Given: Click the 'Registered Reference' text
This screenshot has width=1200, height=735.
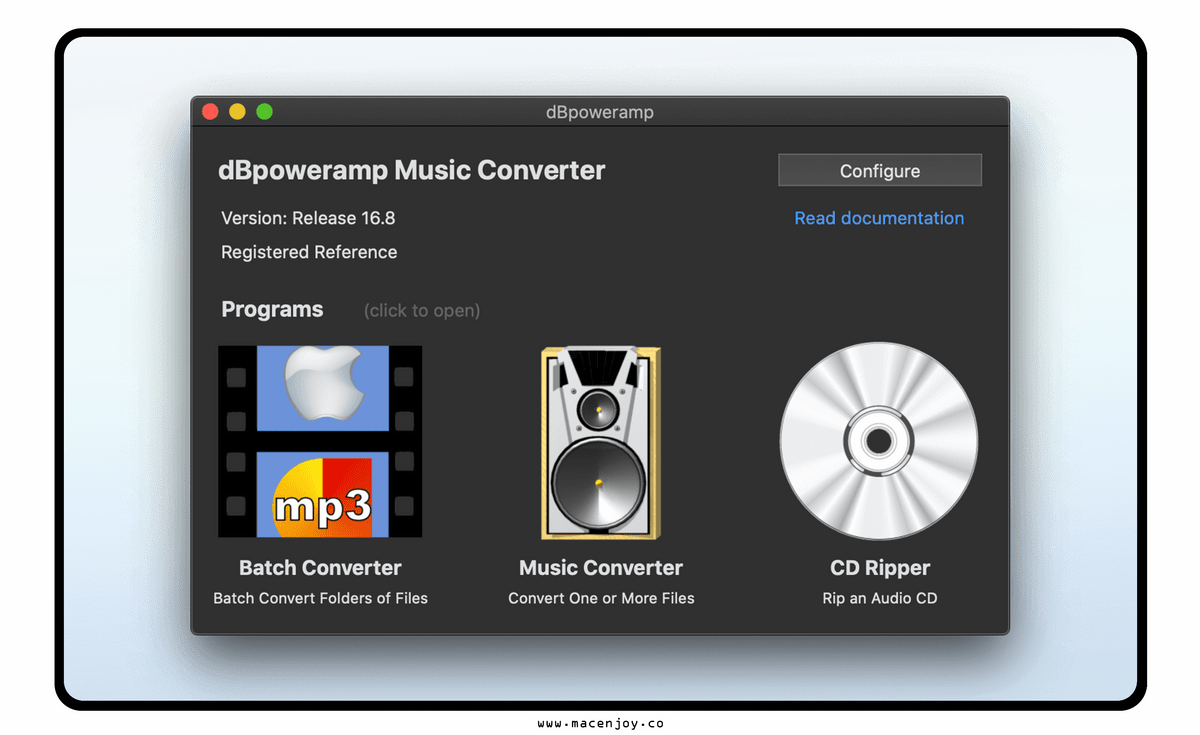Looking at the screenshot, I should 309,252.
